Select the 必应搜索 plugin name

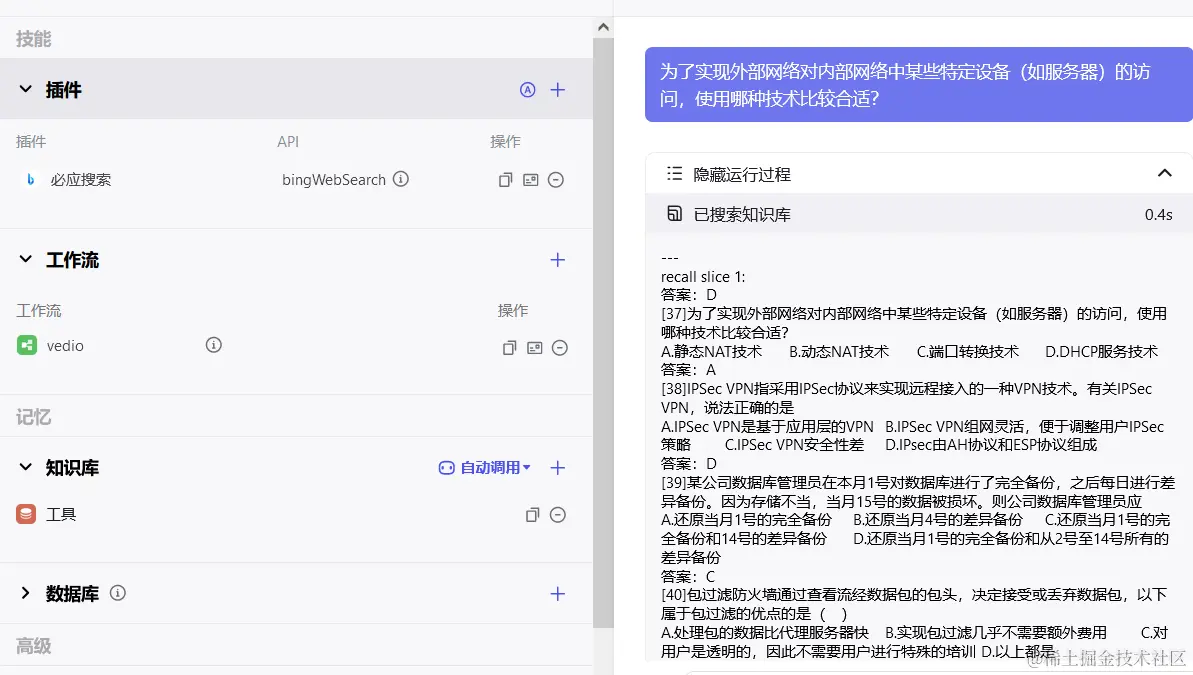coord(81,180)
